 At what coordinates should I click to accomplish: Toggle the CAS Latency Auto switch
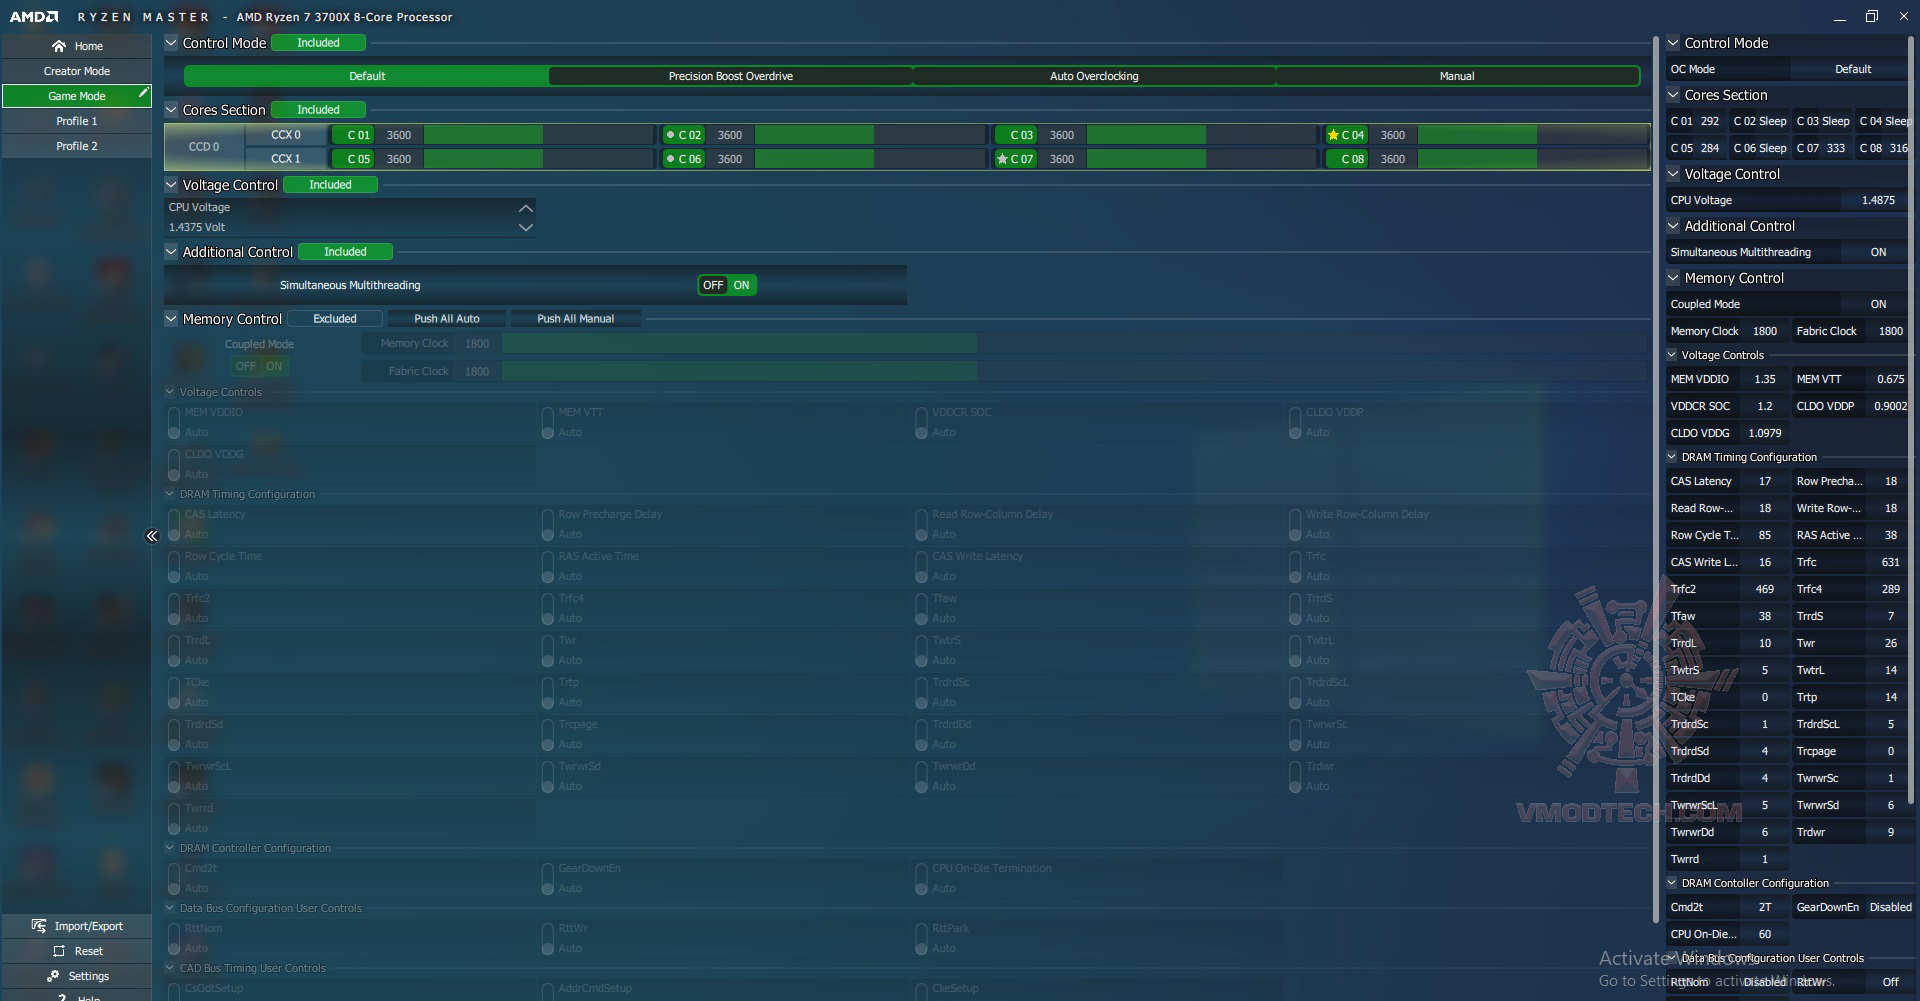174,525
